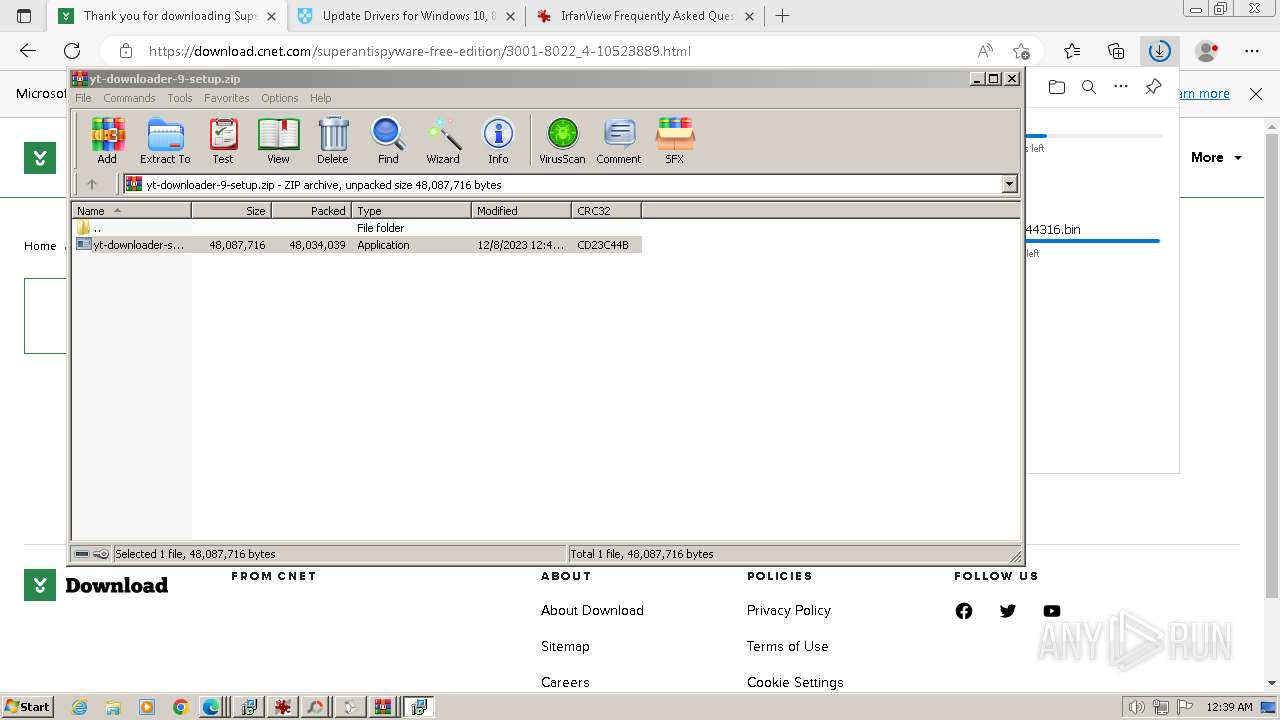Screen dimensions: 1280x720
Task: Click the Test archive toolbar icon
Action: 223,140
